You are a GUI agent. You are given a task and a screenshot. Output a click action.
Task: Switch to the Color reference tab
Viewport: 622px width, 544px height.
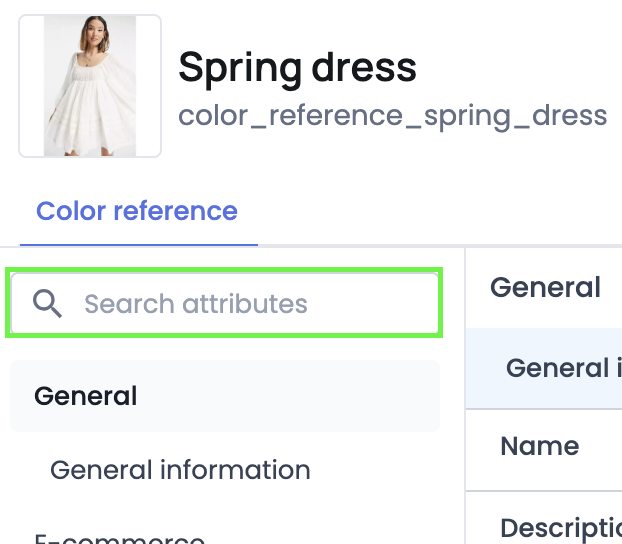137,211
